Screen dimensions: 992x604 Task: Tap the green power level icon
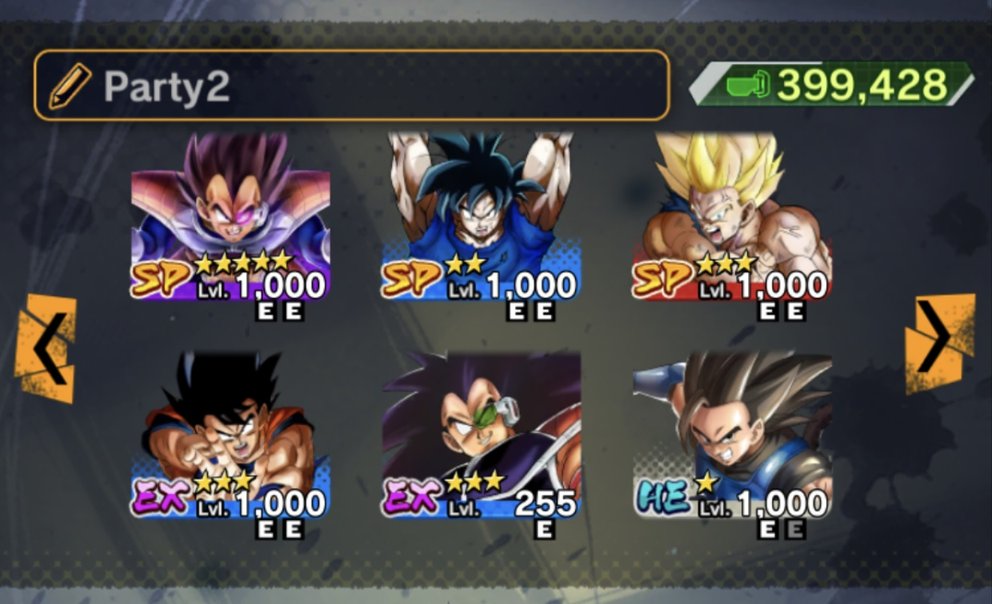(x=748, y=85)
